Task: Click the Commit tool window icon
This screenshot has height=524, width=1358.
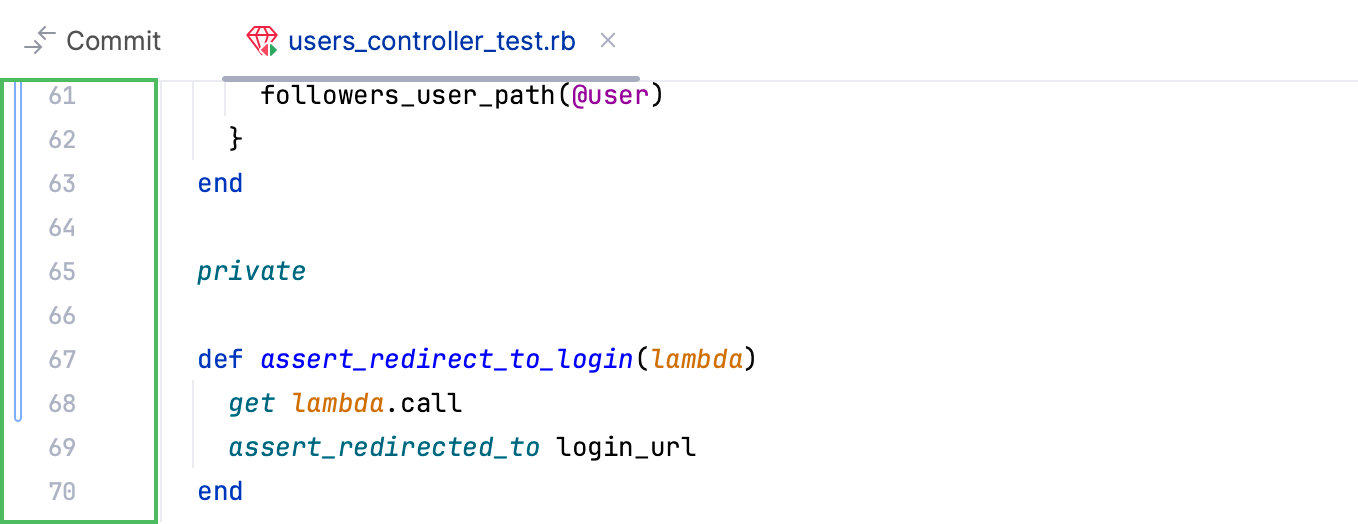Action: [39, 41]
